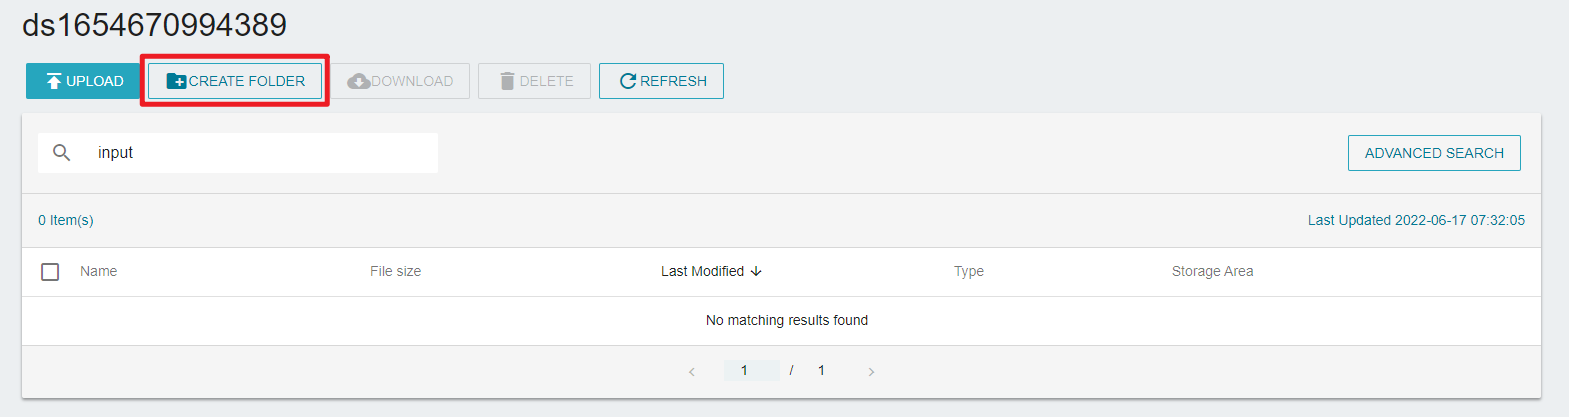
Task: Sort by the File size column
Action: 395,271
